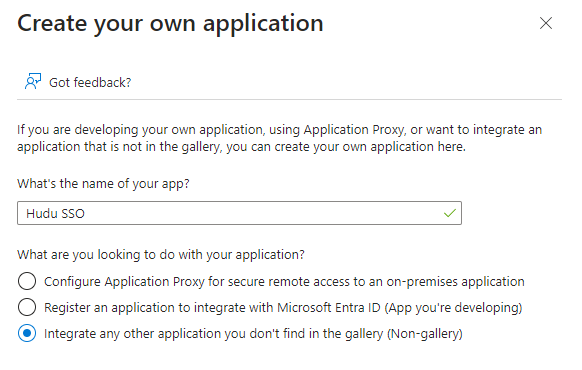This screenshot has width=582, height=370.
Task: Click the Microsoft Entra ID text in second option
Action: pos(329,308)
